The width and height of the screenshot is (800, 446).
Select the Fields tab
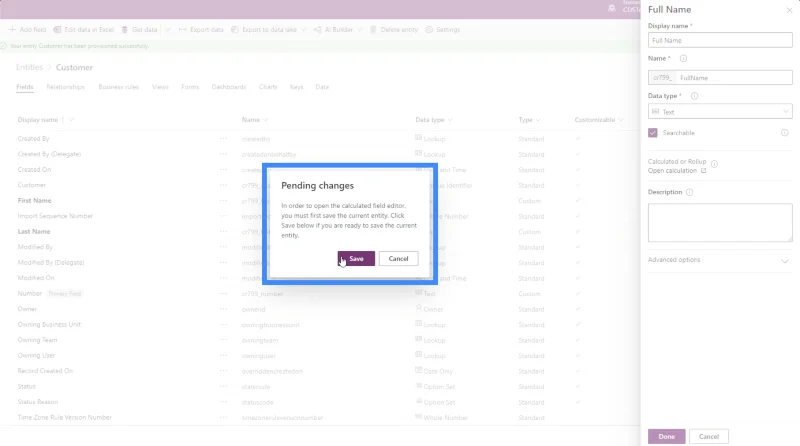tap(24, 87)
